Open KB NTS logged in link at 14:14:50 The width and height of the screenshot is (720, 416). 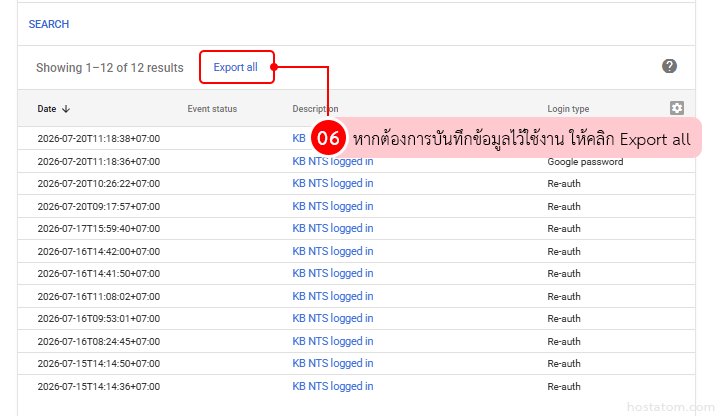pyautogui.click(x=333, y=363)
